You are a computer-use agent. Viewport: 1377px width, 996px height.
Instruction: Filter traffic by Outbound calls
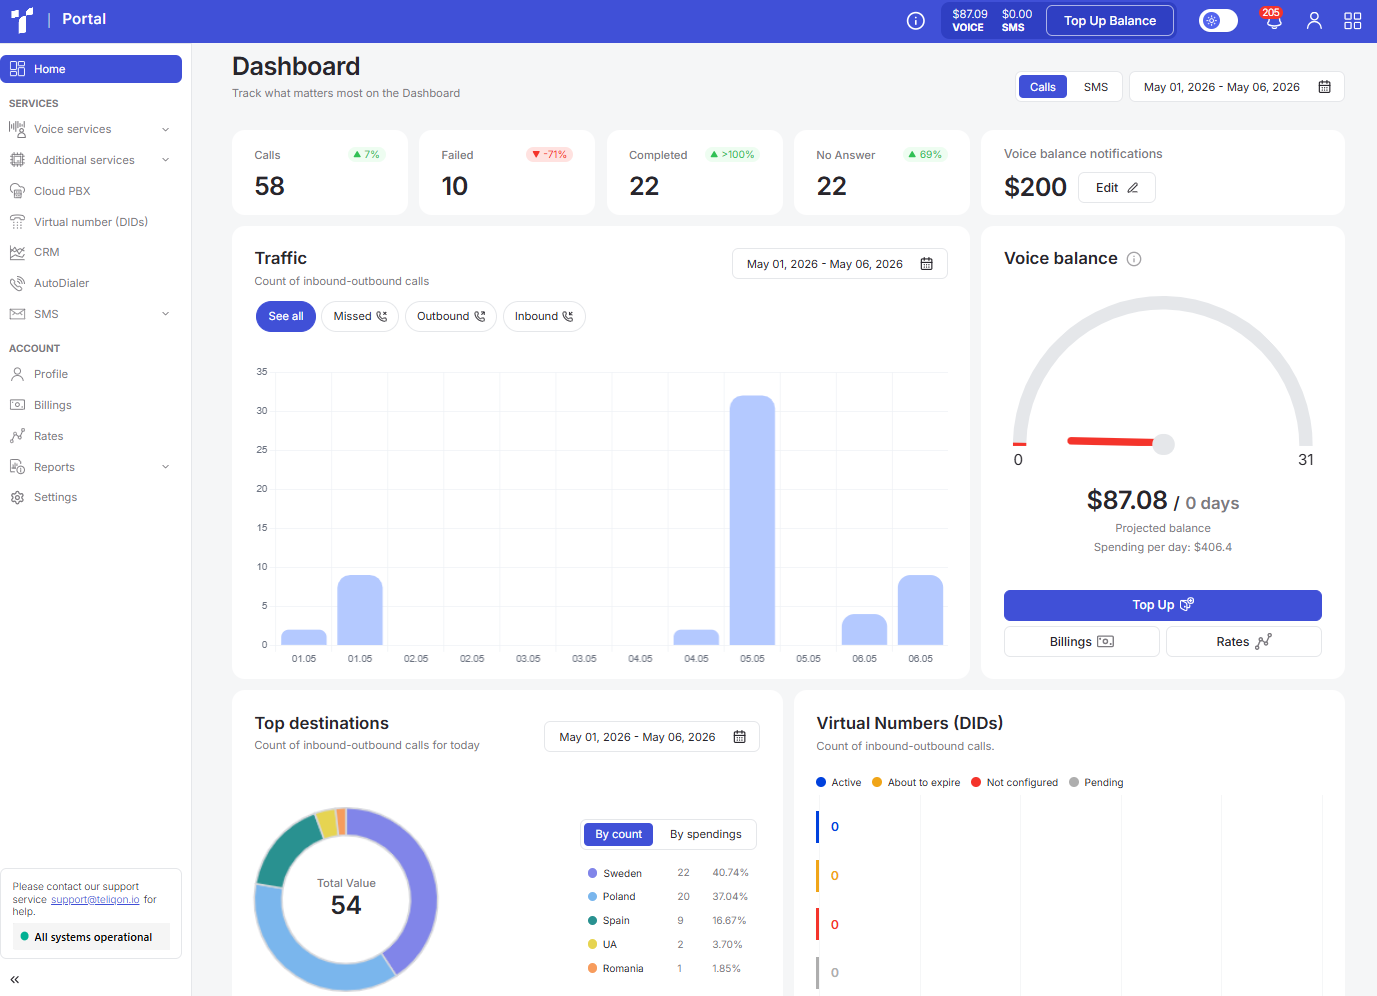point(451,316)
